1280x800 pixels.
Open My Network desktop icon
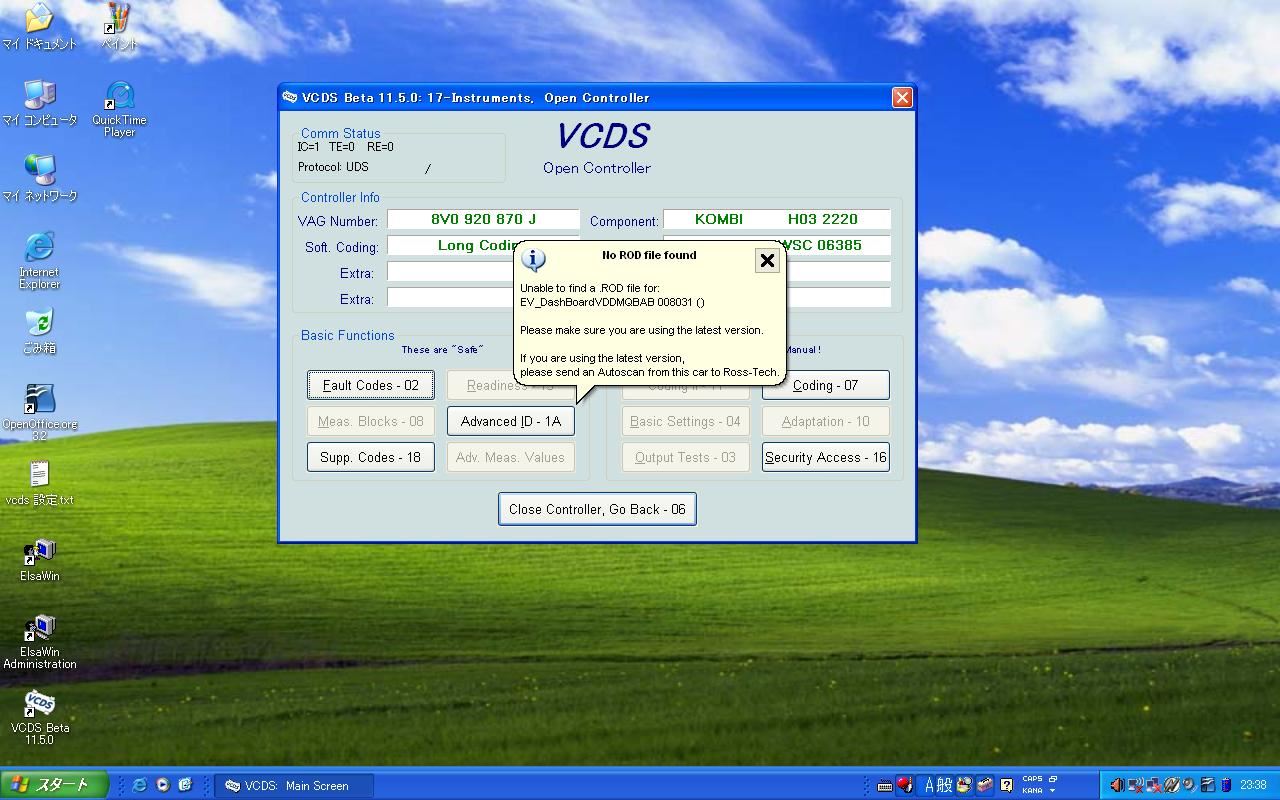click(39, 179)
